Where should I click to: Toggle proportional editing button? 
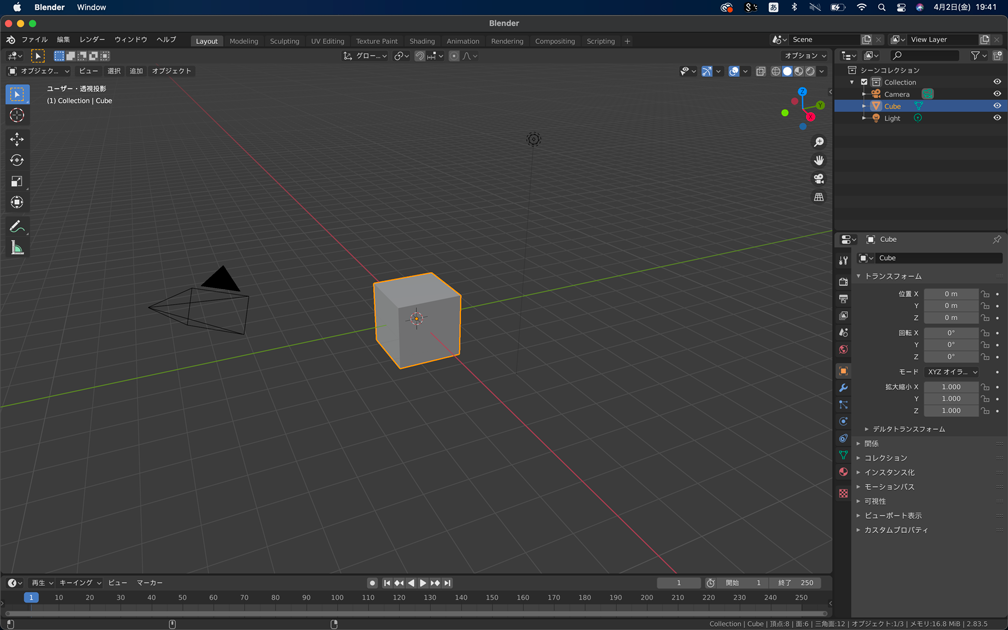pos(454,56)
